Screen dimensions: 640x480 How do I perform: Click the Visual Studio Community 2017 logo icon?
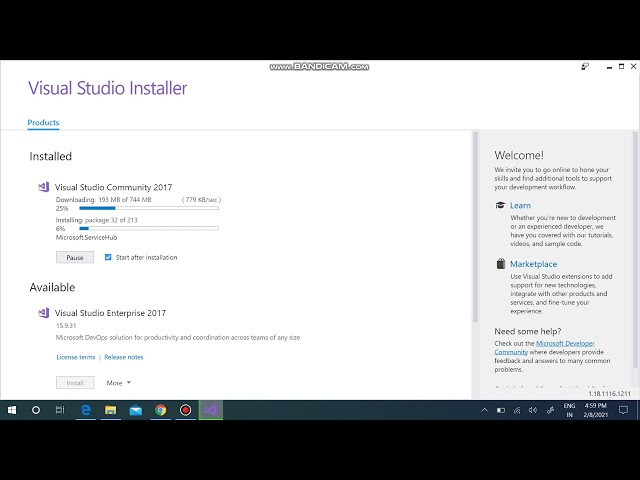coord(44,187)
